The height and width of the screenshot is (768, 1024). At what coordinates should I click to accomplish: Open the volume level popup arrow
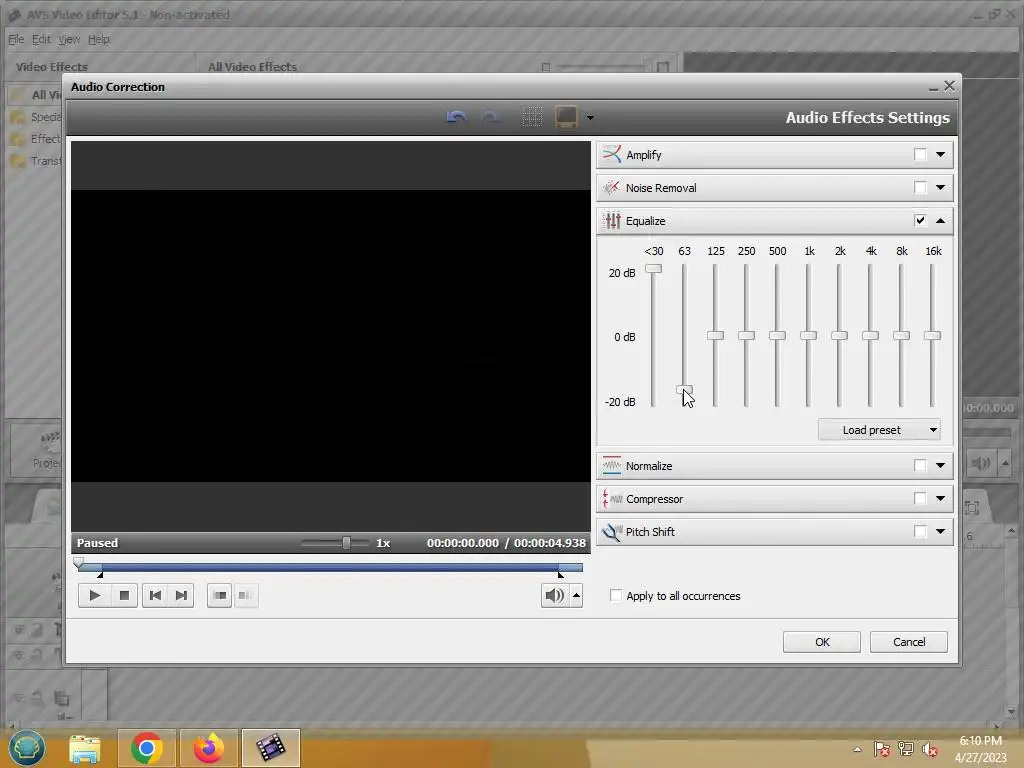576,596
